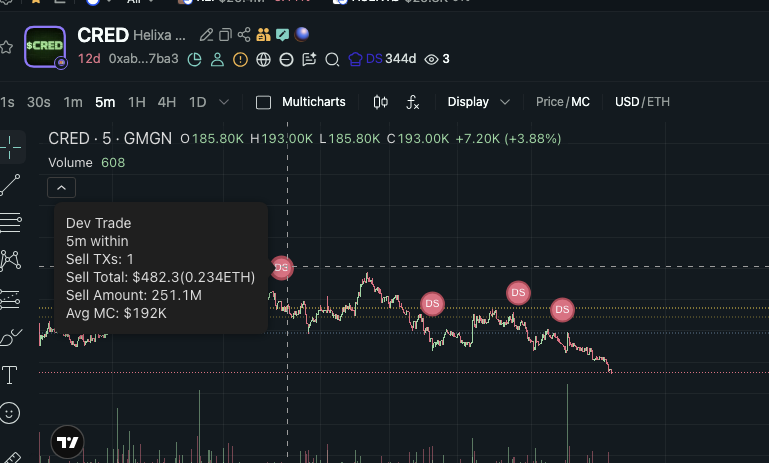This screenshot has width=769, height=463.
Task: Click the circle-minus icon in token header
Action: (x=286, y=60)
